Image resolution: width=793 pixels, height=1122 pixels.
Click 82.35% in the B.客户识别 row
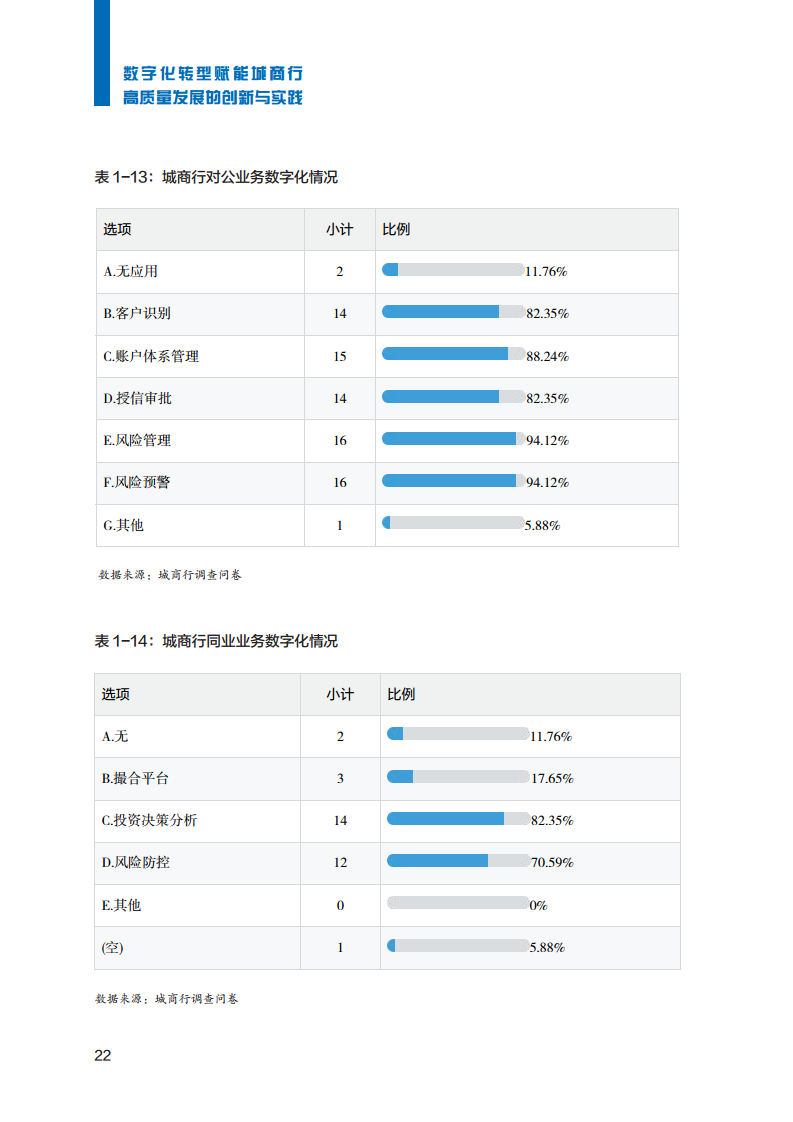tap(548, 313)
